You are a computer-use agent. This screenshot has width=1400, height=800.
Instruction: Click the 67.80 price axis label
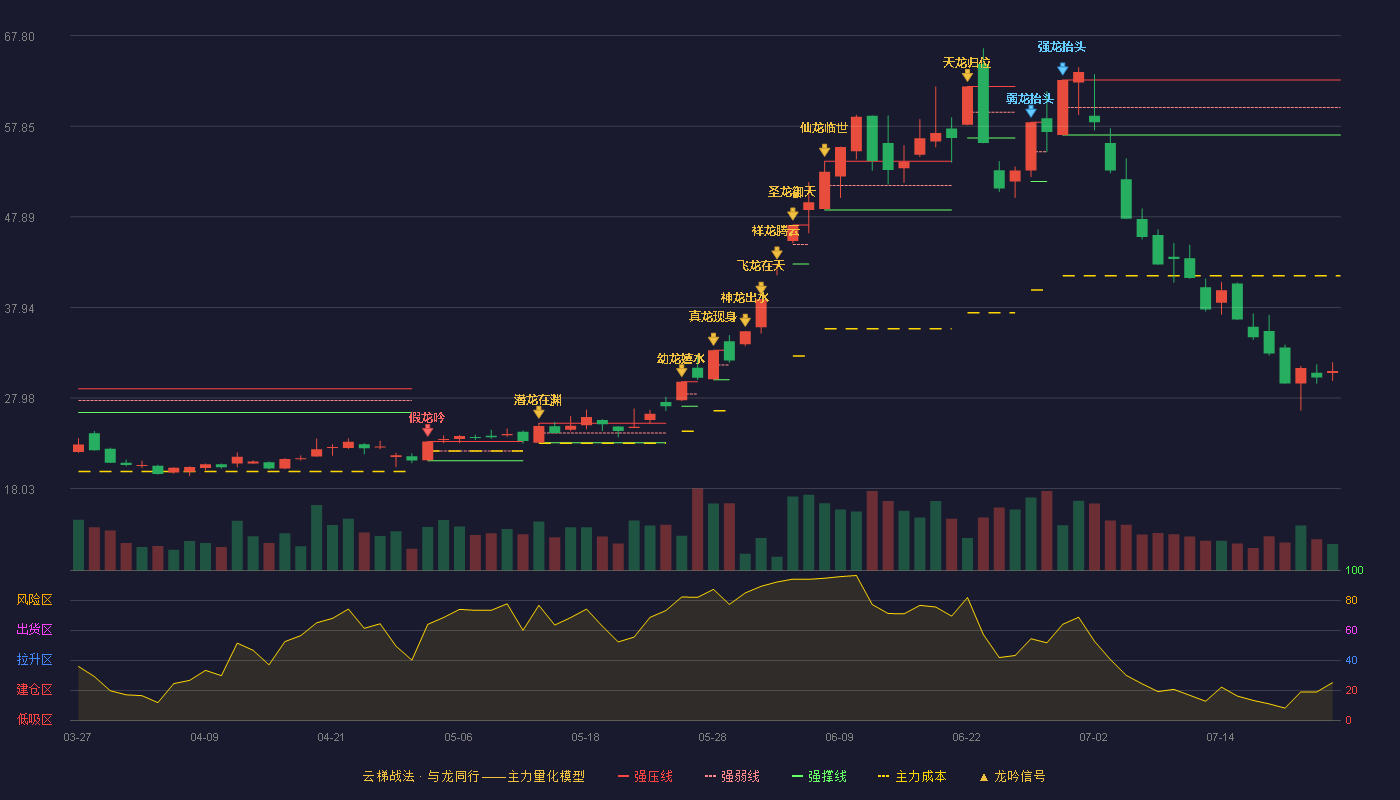[19, 37]
